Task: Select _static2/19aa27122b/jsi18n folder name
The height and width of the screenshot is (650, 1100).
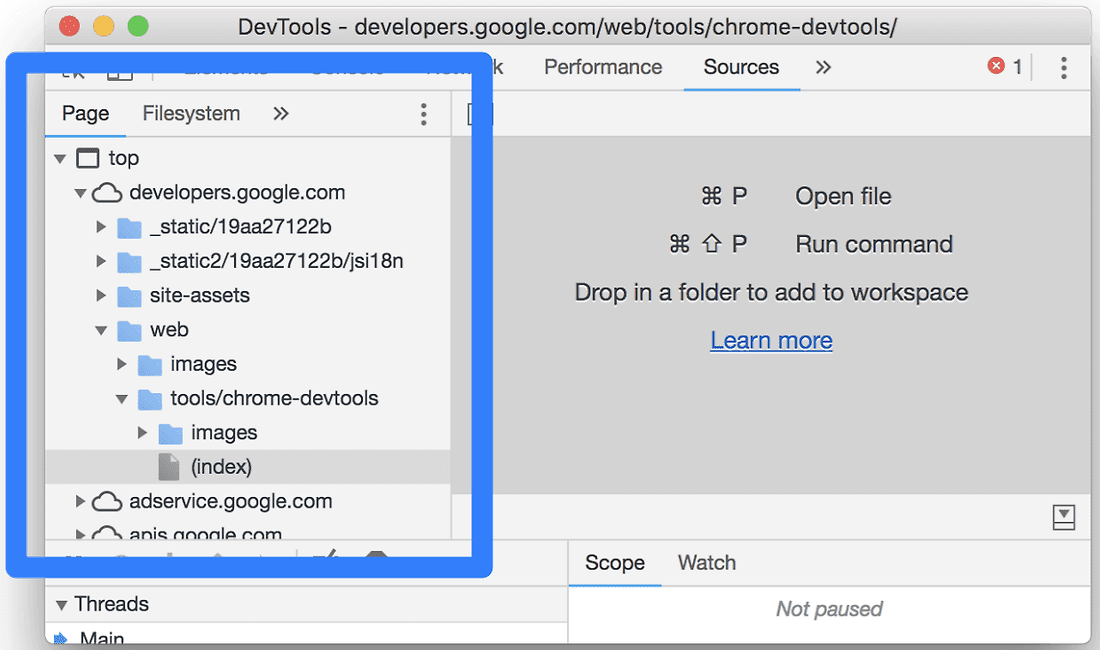Action: tap(276, 261)
